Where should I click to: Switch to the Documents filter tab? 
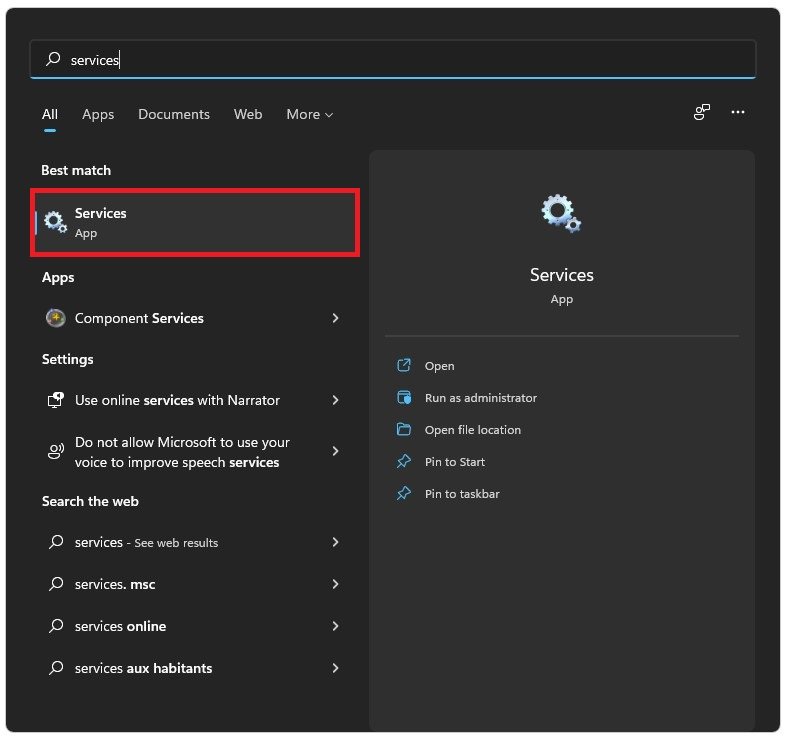point(174,114)
